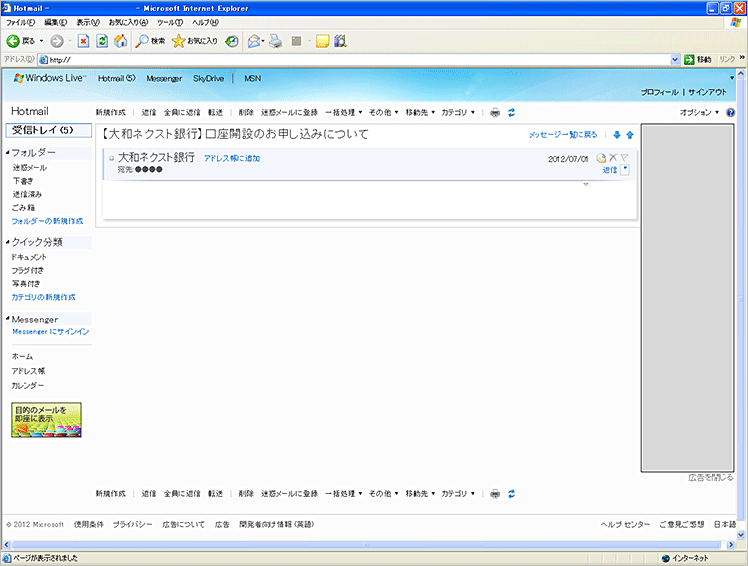Collapse the クイック分類 section in sidebar
Image resolution: width=748 pixels, height=566 pixels.
point(8,242)
